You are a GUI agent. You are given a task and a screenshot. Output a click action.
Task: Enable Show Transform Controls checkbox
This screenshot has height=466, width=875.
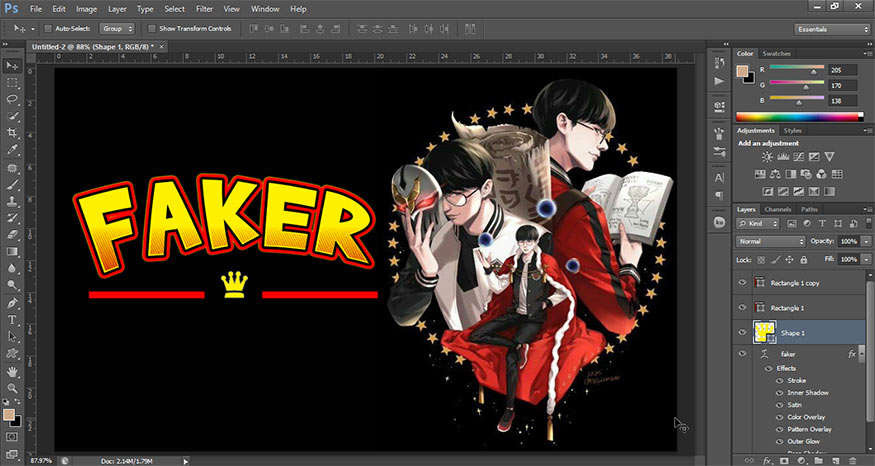[x=151, y=28]
